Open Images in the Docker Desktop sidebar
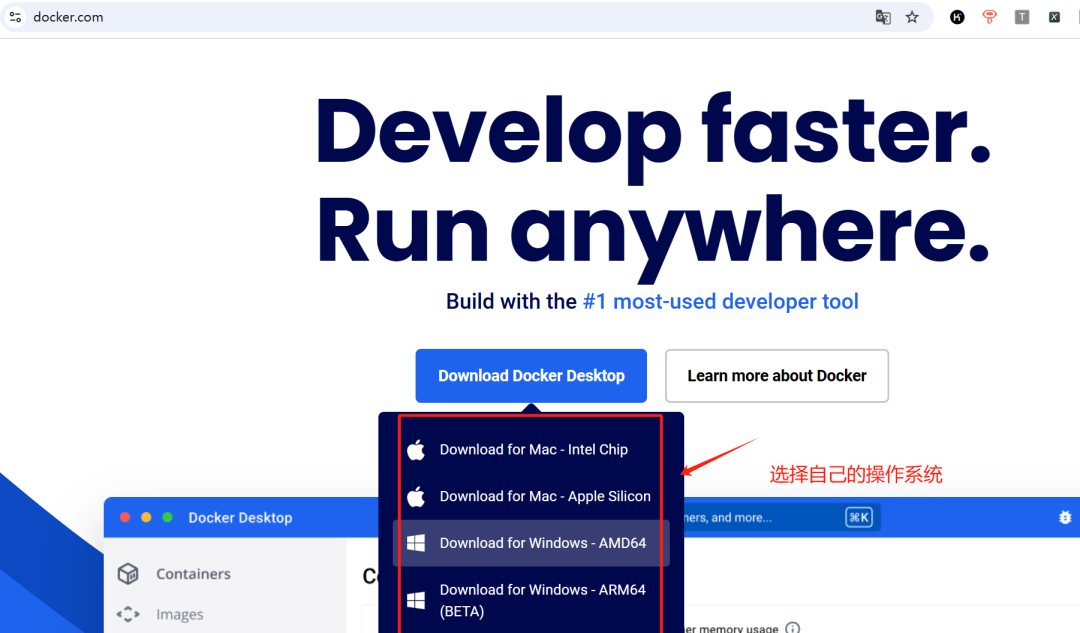 (x=180, y=614)
